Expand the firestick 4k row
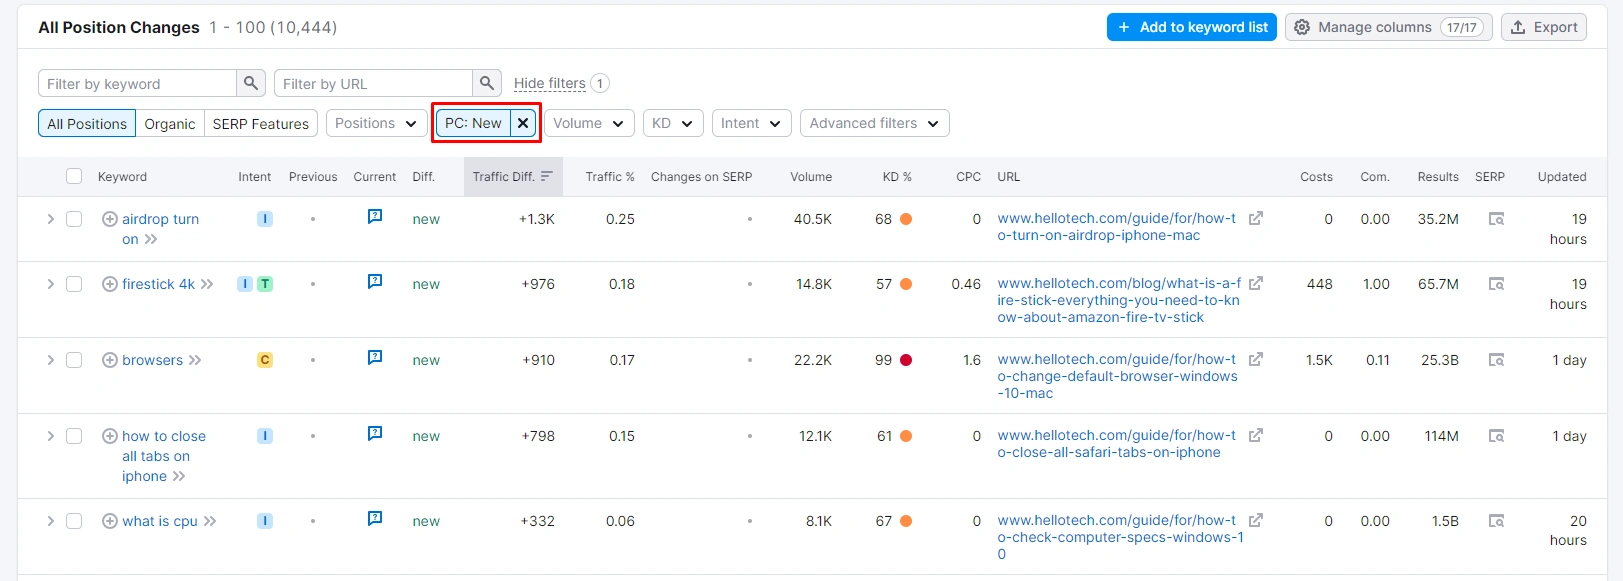The width and height of the screenshot is (1623, 581). tap(50, 284)
